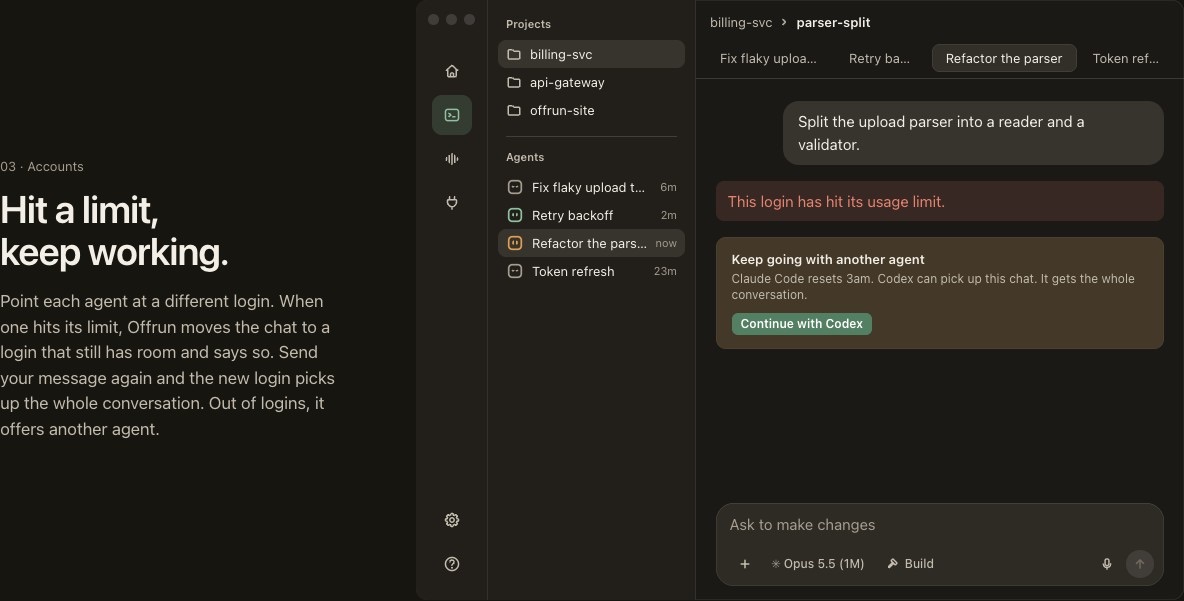Select the api-gateway project
Viewport: 1184px width, 601px height.
(x=591, y=82)
